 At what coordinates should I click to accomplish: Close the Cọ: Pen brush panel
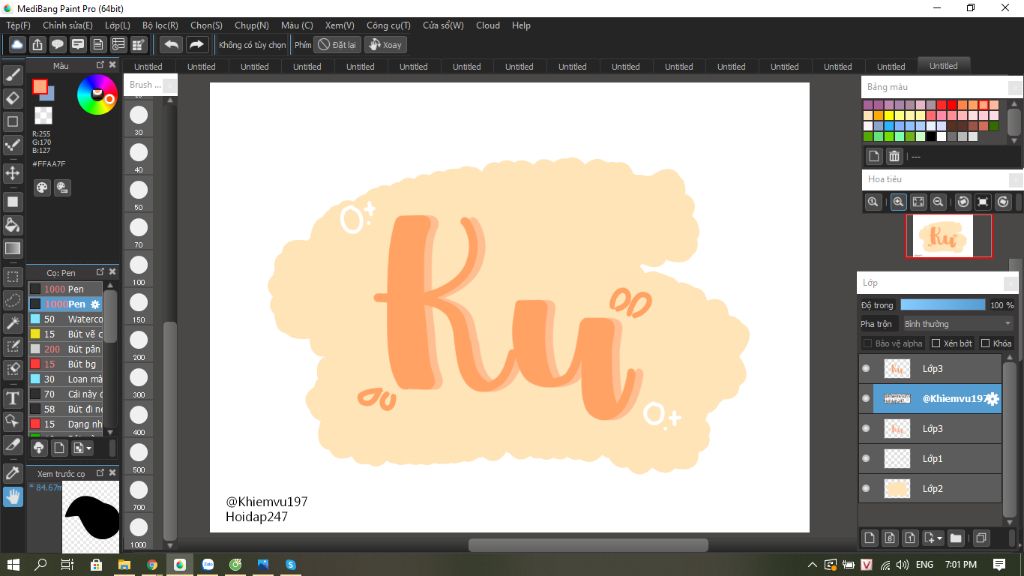[112, 272]
